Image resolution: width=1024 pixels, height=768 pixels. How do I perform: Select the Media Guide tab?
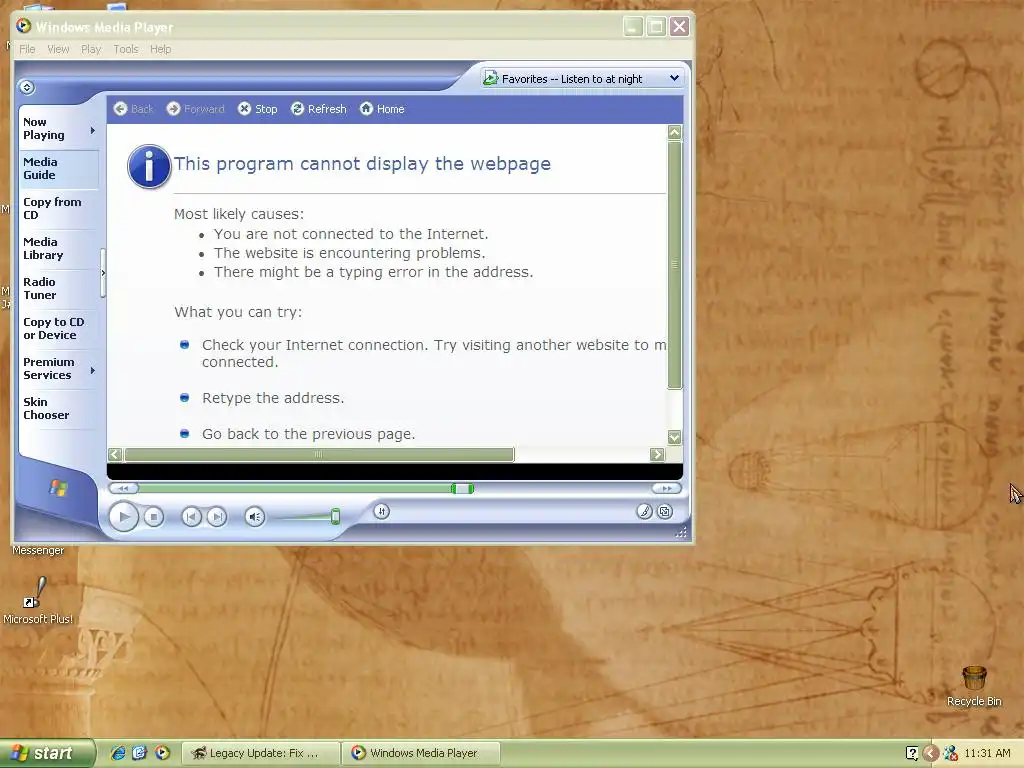[x=59, y=168]
